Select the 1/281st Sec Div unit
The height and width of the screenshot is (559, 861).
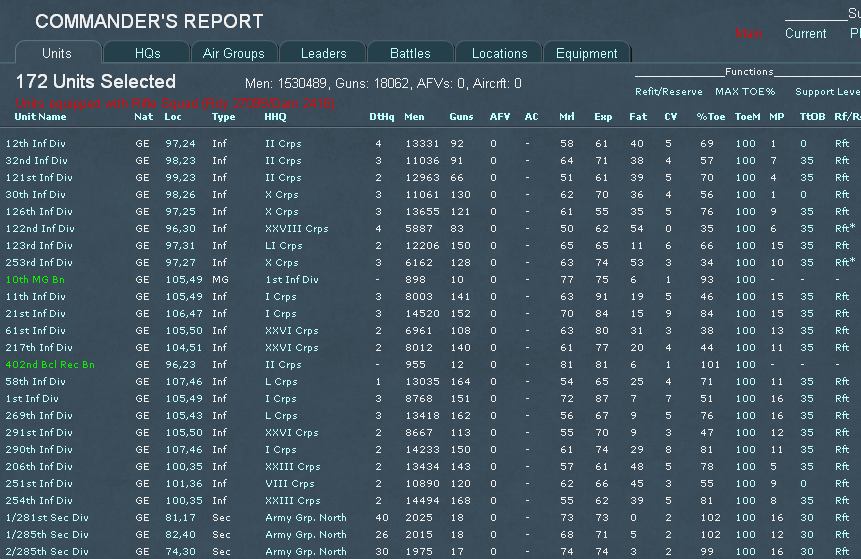click(x=47, y=517)
